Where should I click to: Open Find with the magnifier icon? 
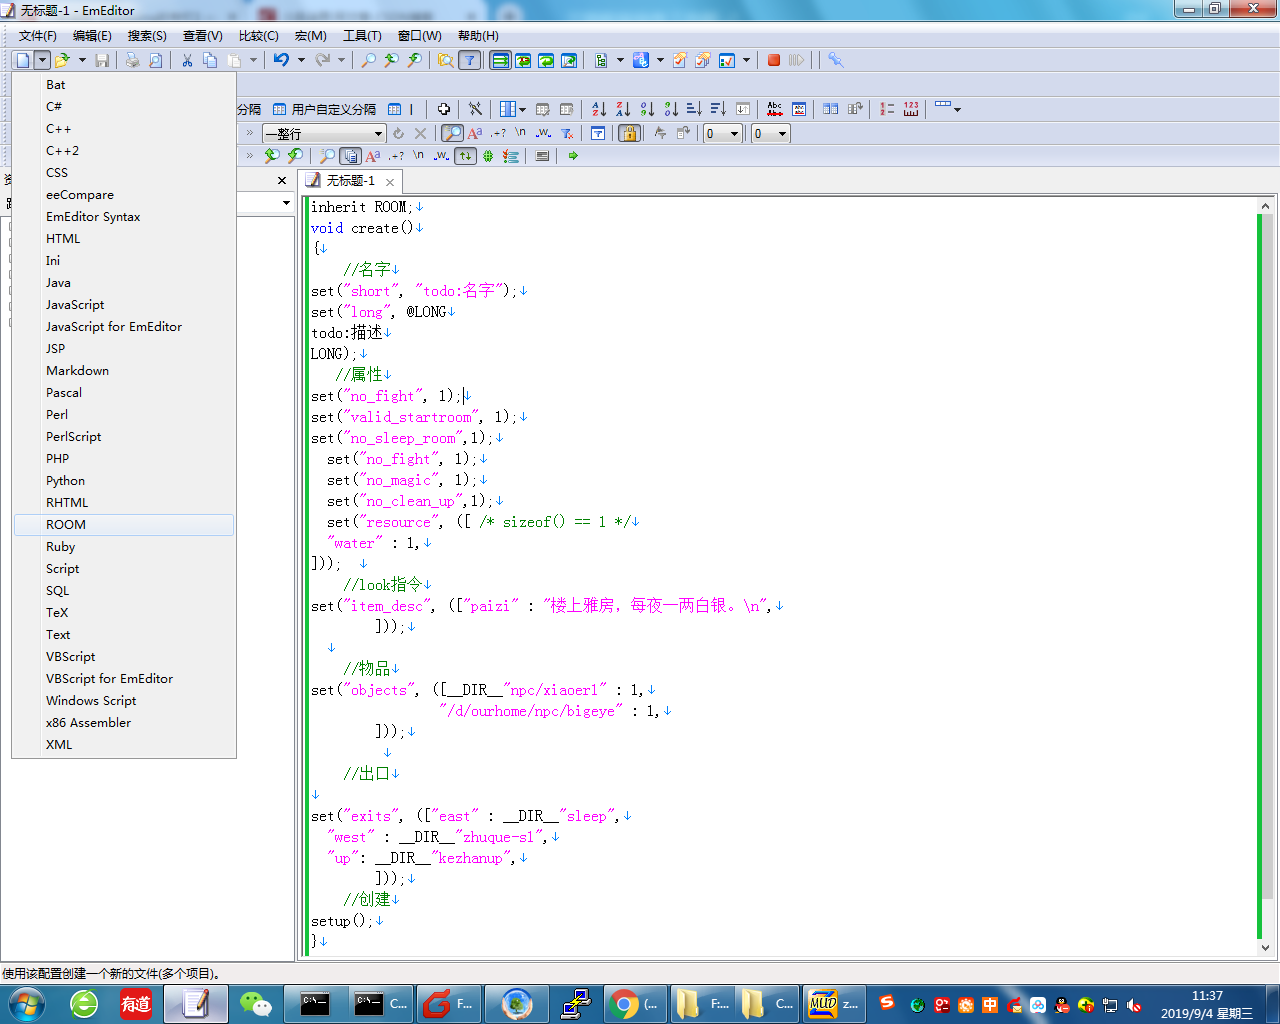coord(367,60)
